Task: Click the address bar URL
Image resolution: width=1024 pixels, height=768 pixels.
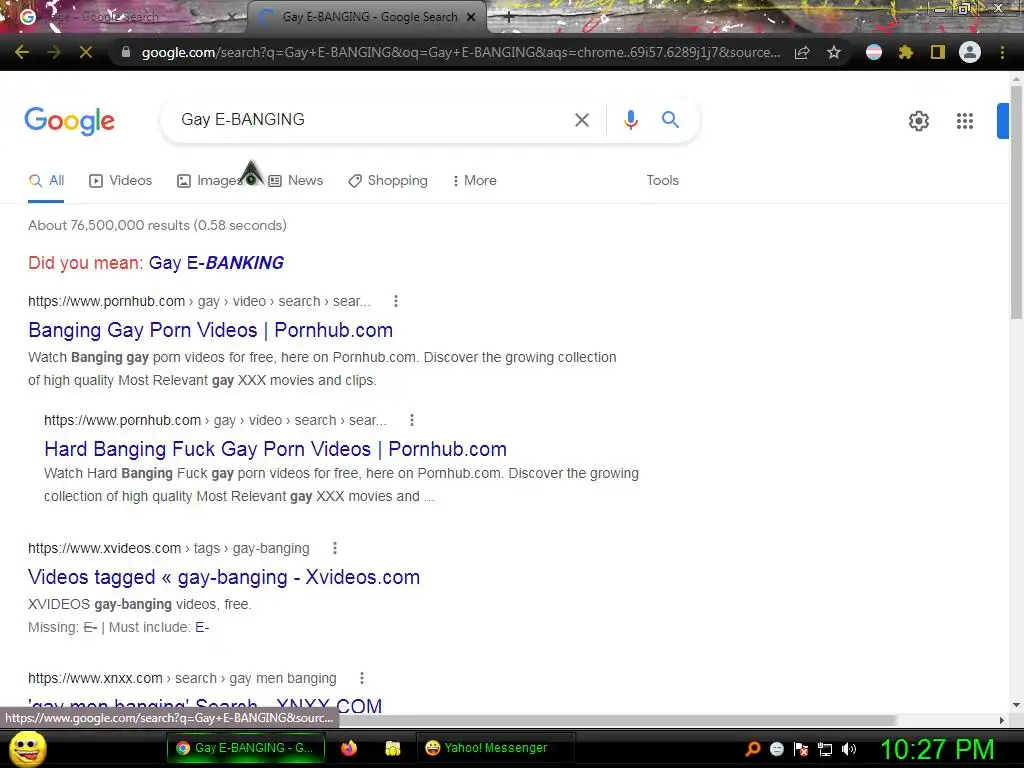Action: 460,52
